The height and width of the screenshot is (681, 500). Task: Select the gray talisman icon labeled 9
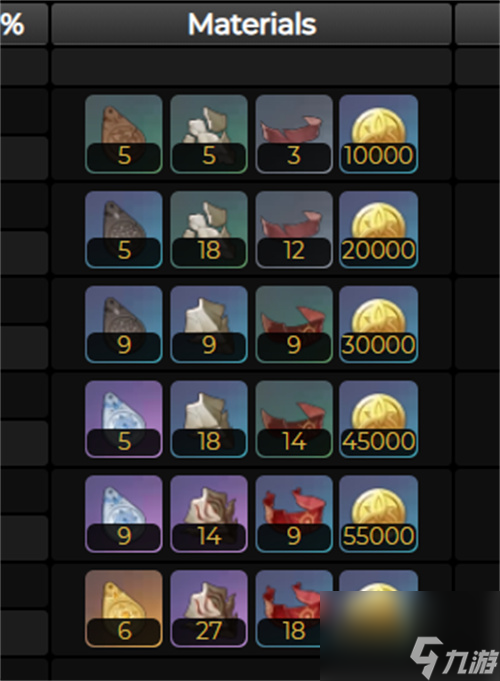tap(124, 324)
